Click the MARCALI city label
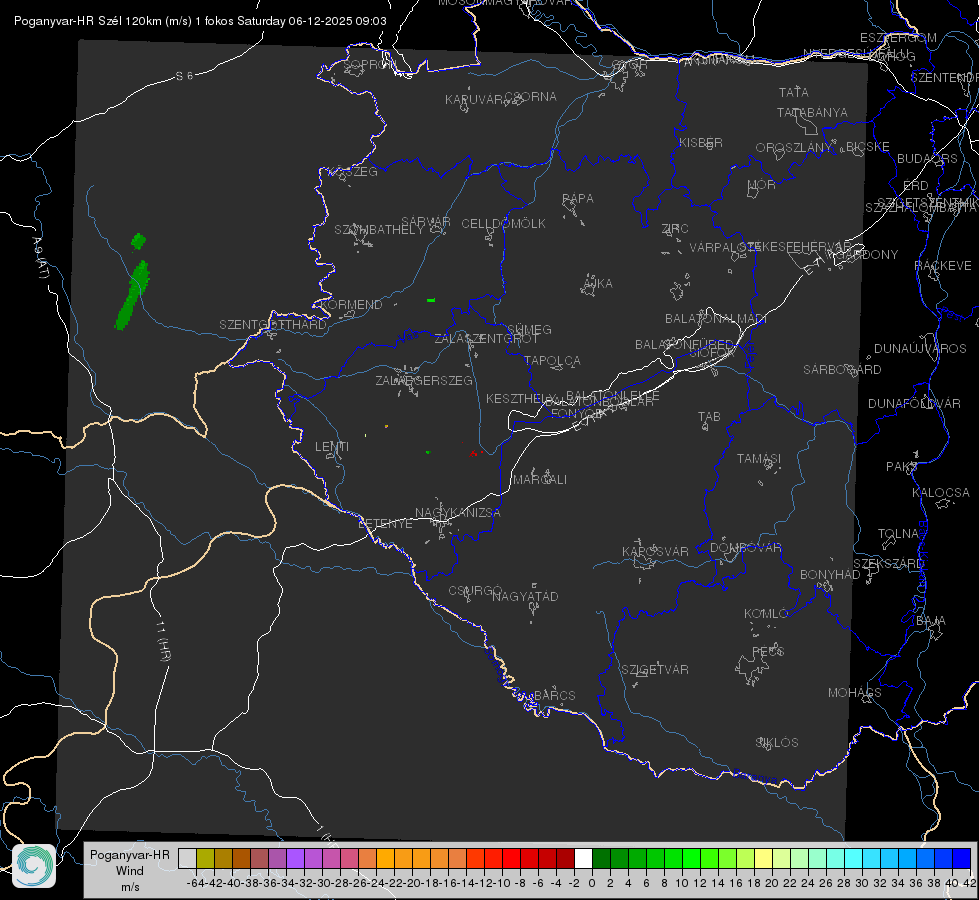Image resolution: width=979 pixels, height=900 pixels. pos(540,480)
